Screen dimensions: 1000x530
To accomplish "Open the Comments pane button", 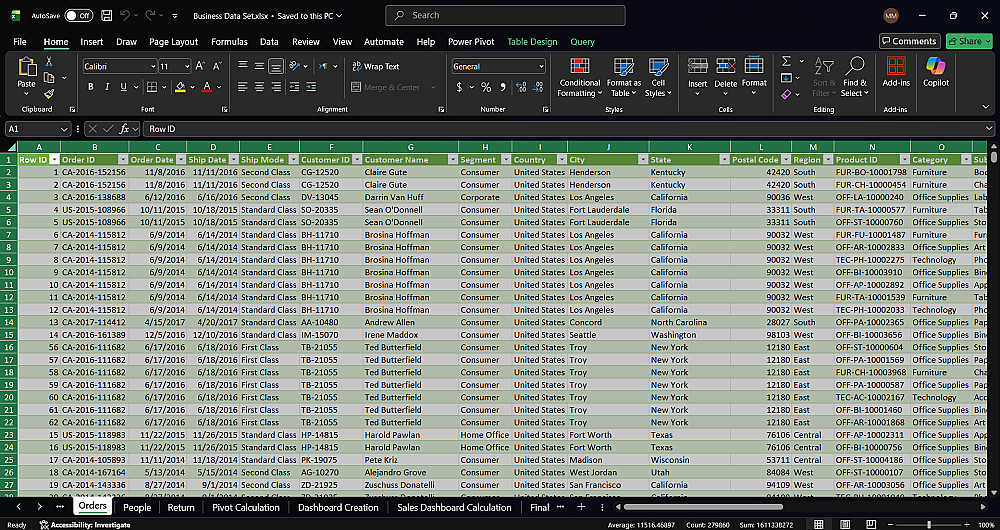I will pos(909,41).
